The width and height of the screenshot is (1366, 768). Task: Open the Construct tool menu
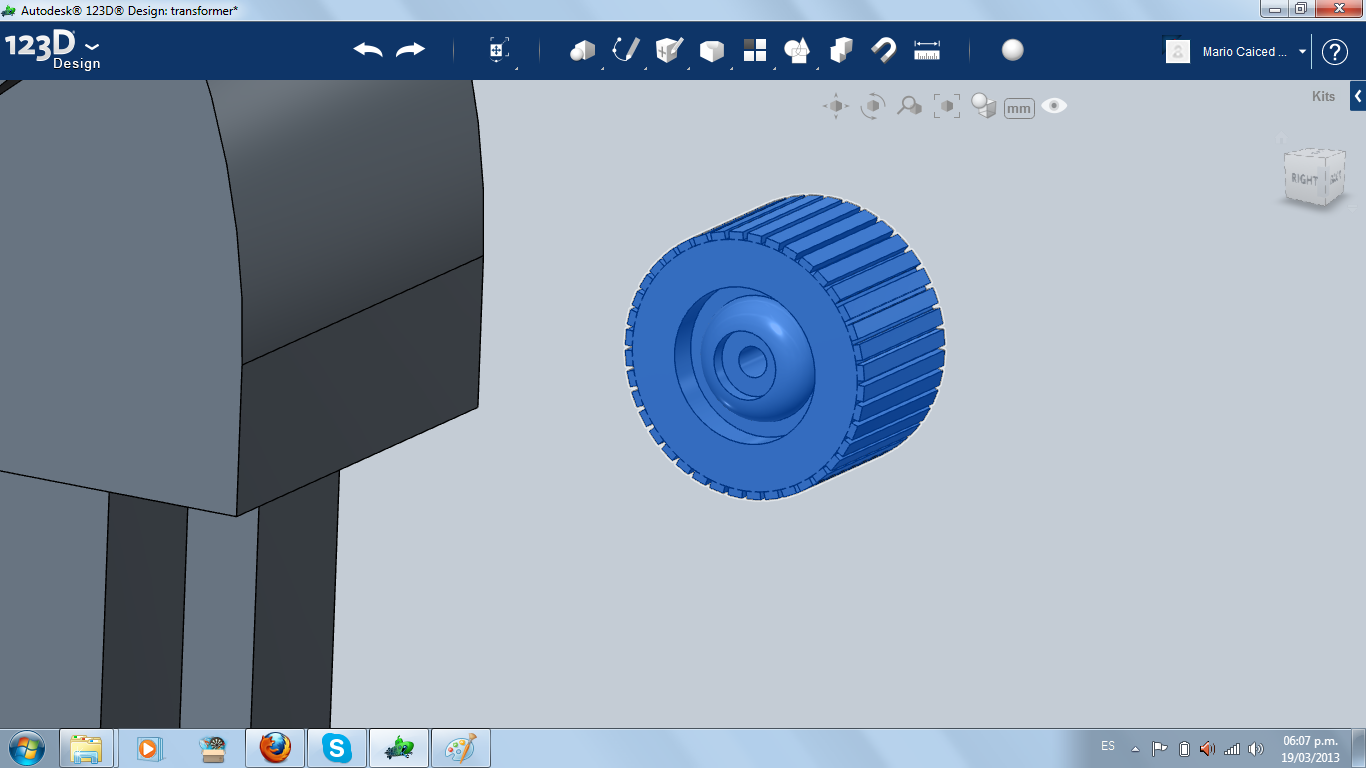tap(668, 50)
